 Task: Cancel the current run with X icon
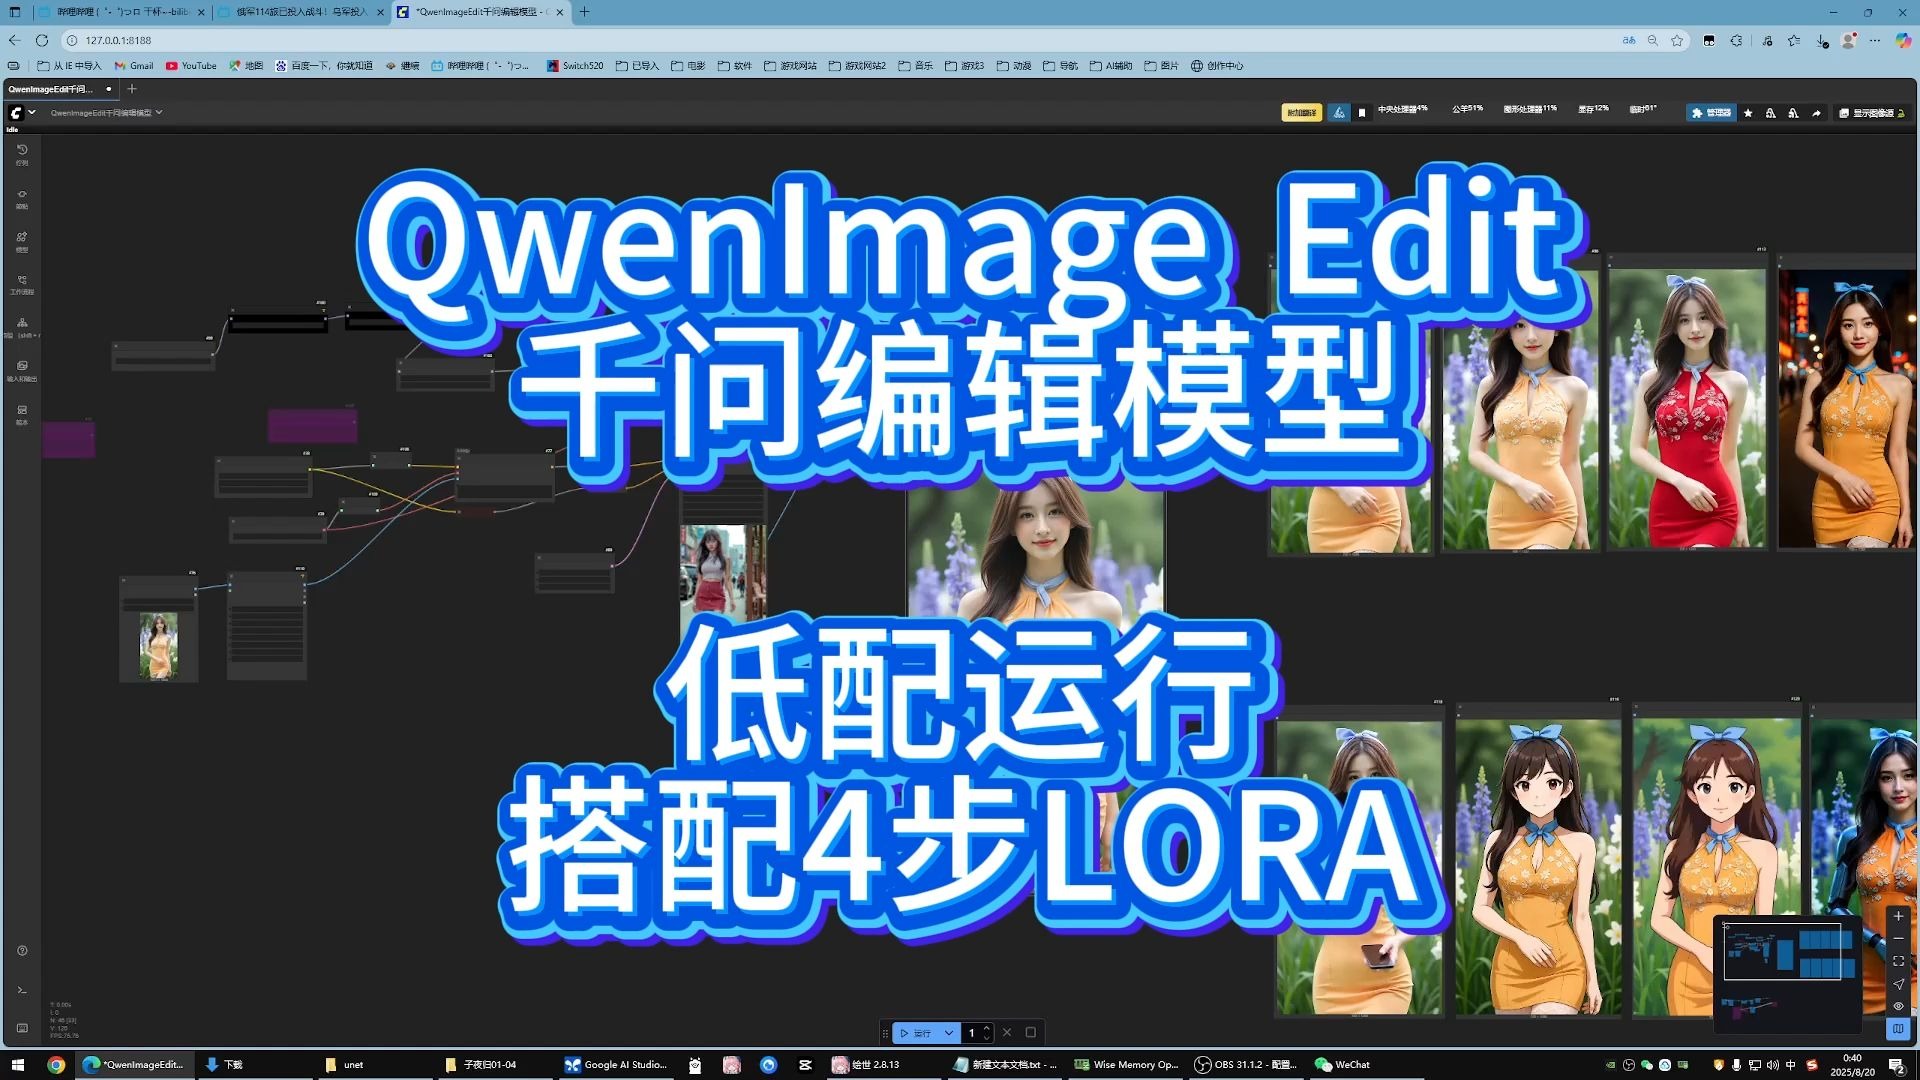pos(1007,1033)
